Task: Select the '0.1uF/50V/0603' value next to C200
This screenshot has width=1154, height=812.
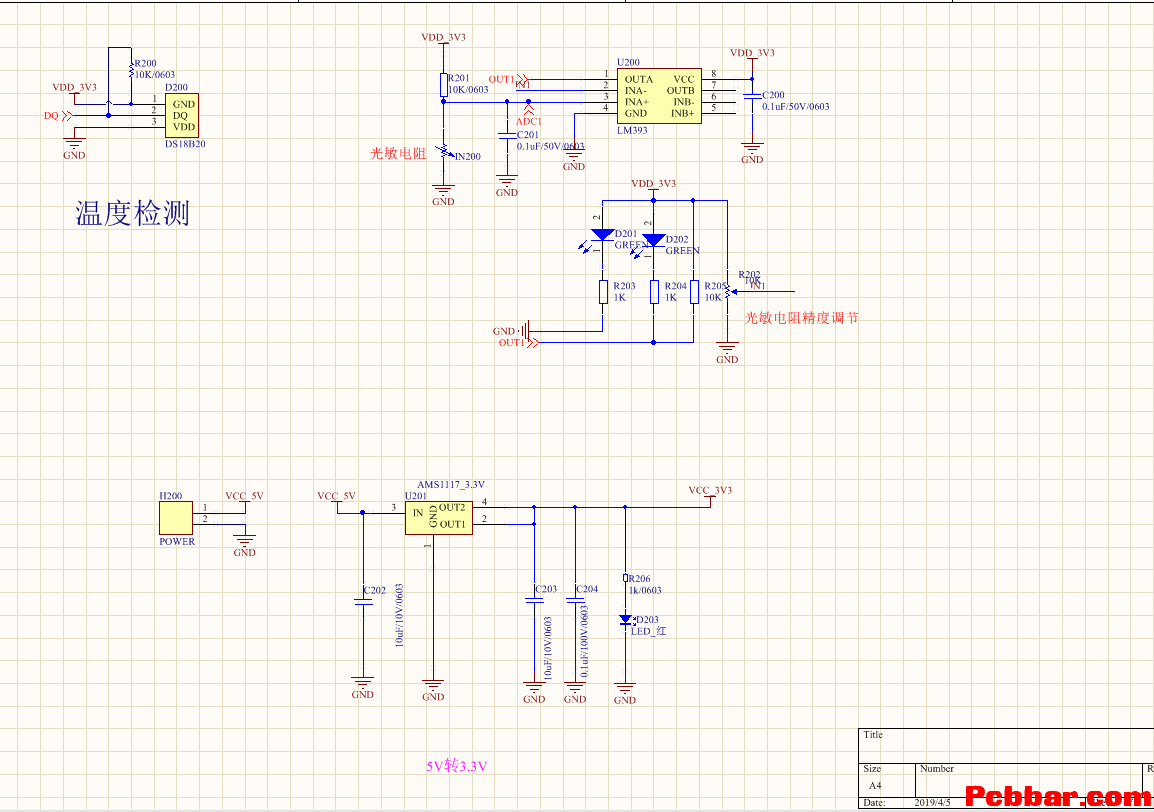Action: click(x=796, y=107)
